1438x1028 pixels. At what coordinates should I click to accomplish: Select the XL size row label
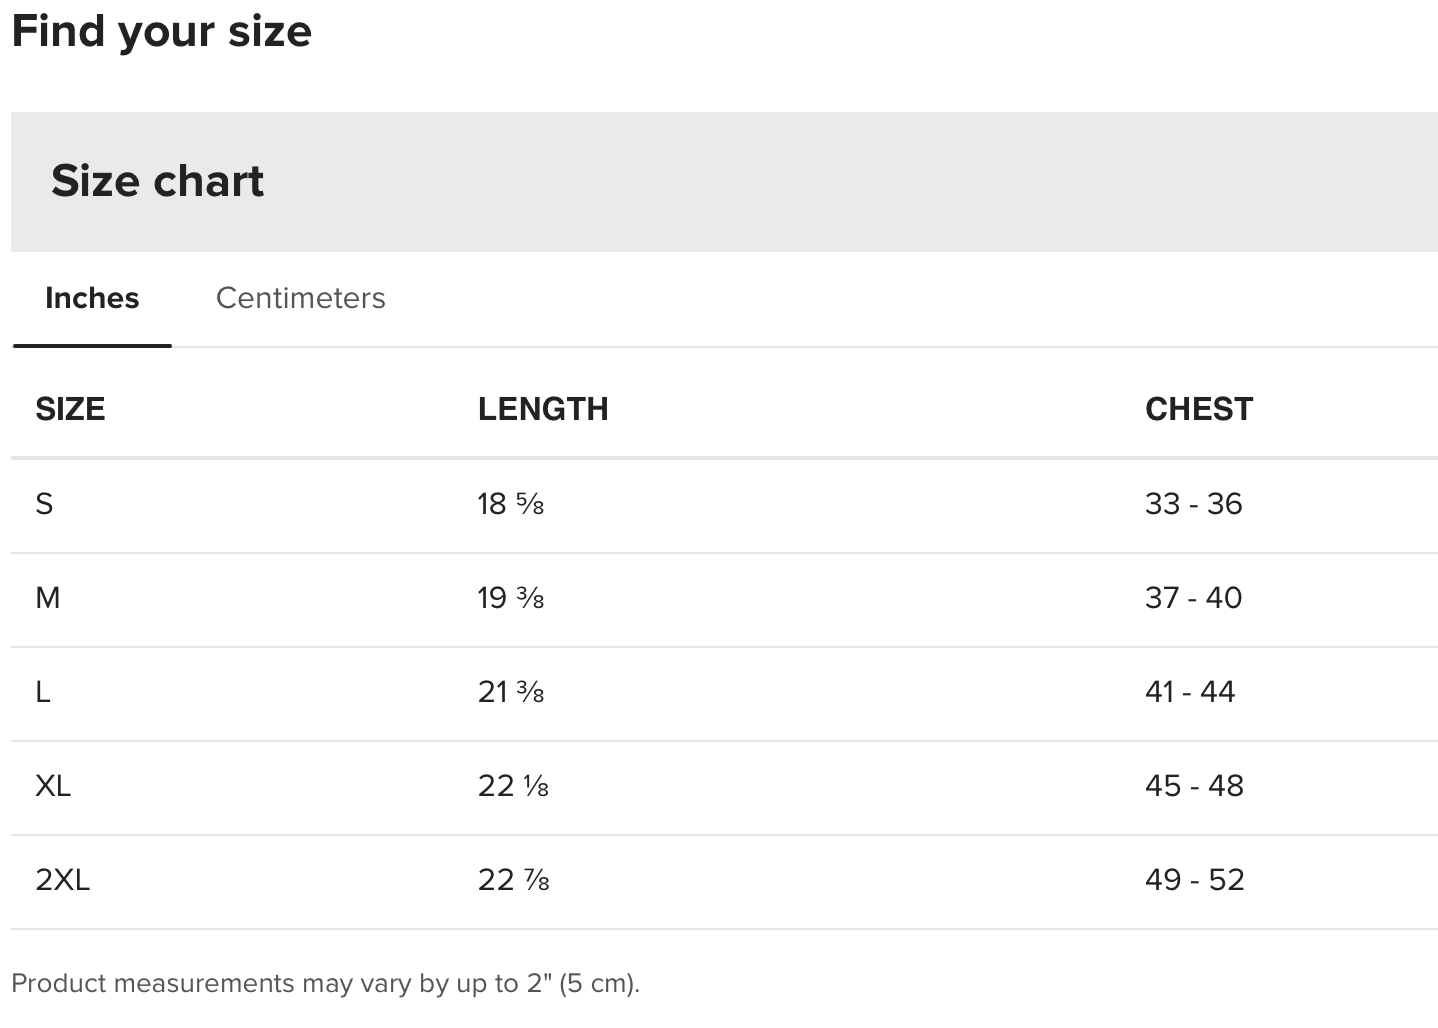tap(53, 786)
